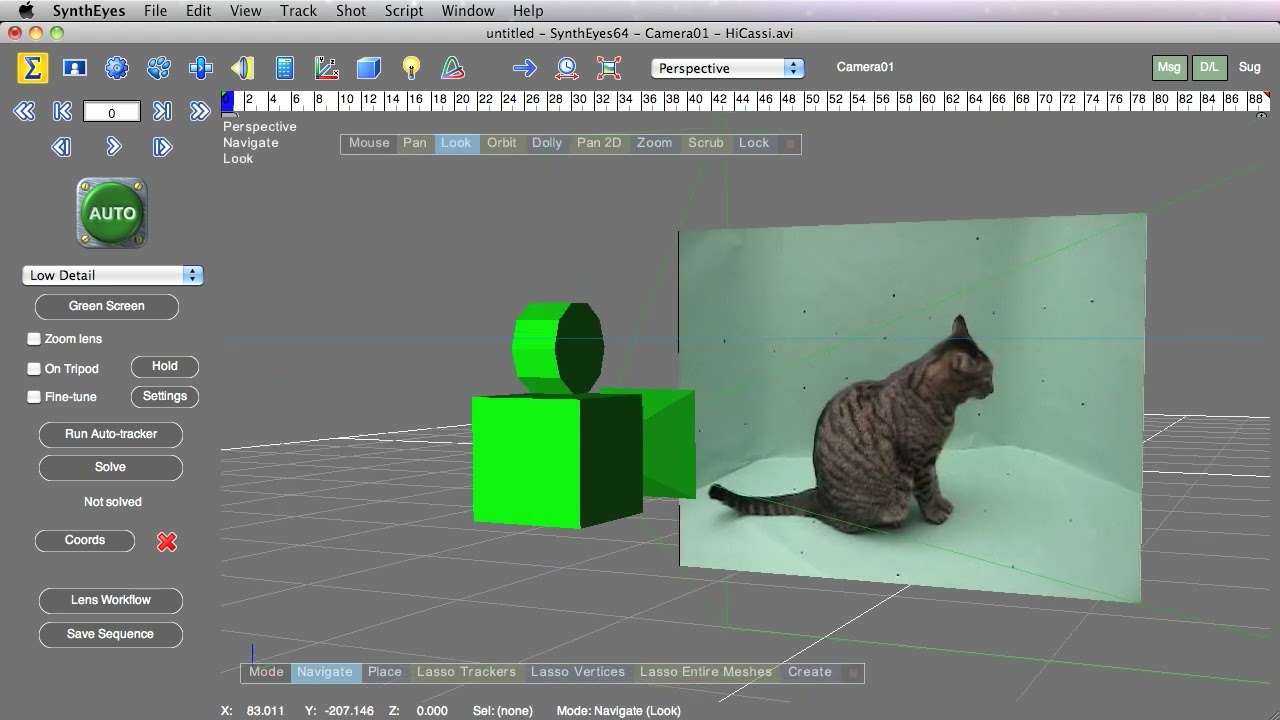Viewport: 1280px width, 720px height.
Task: Click the current frame number field
Action: tap(111, 112)
